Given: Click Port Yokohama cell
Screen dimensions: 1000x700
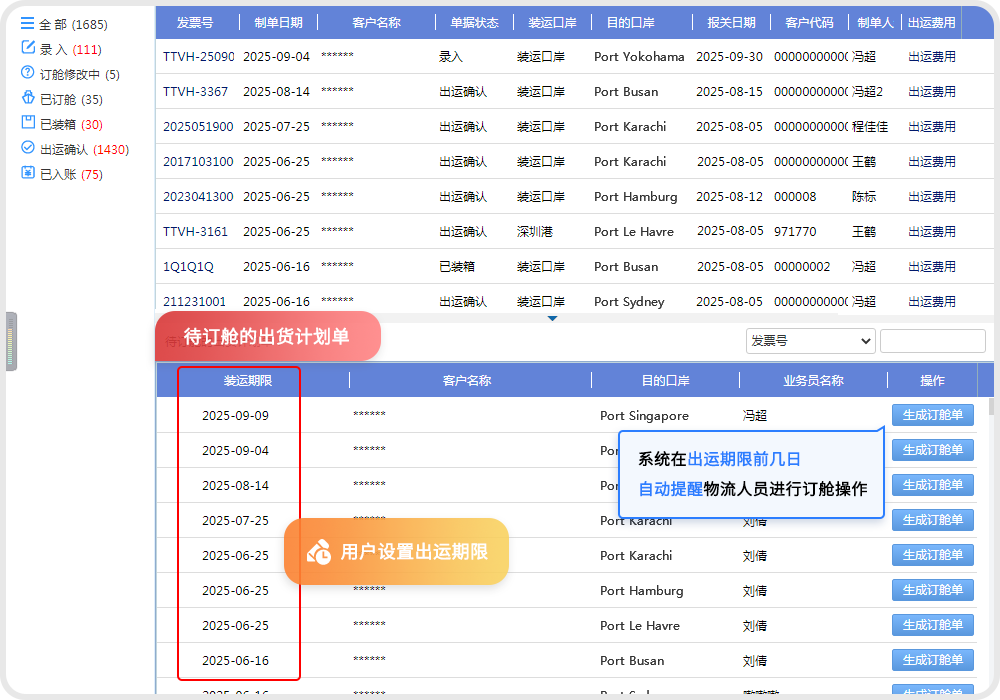Looking at the screenshot, I should click(639, 57).
